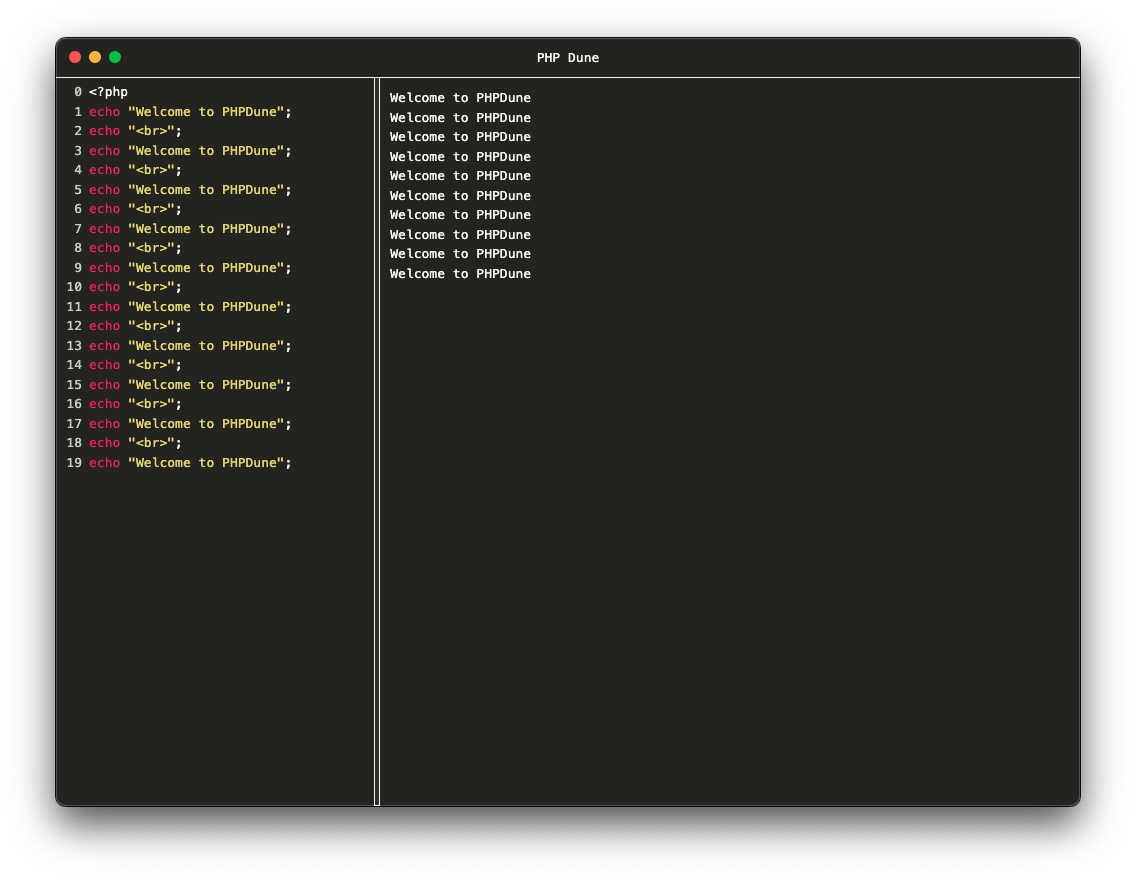Select line number 7 in the gutter
The image size is (1136, 880).
pos(78,229)
